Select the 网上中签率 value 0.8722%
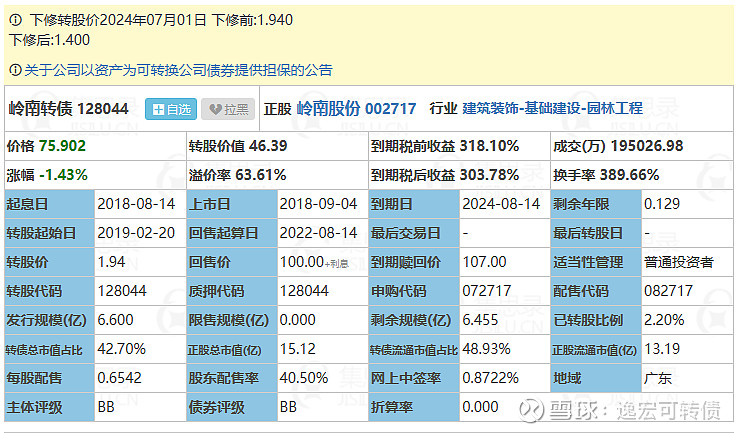742x433 pixels. 491,378
